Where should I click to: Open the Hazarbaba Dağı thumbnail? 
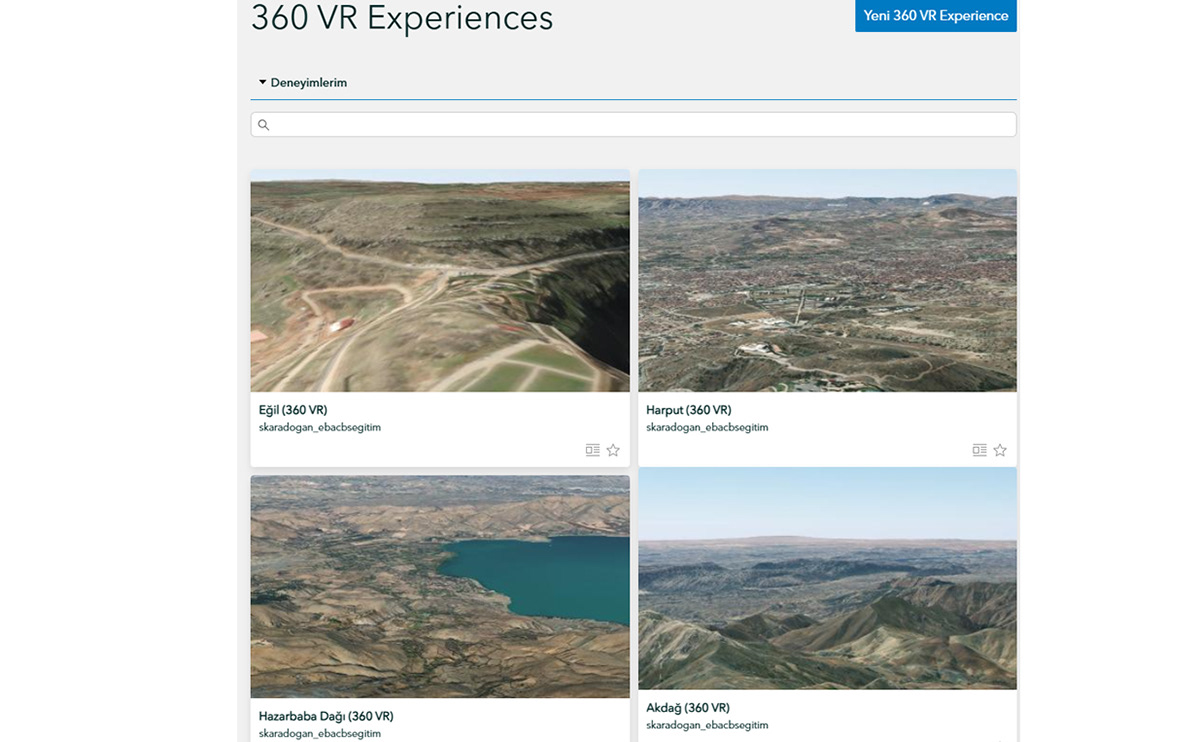pyautogui.click(x=440, y=586)
